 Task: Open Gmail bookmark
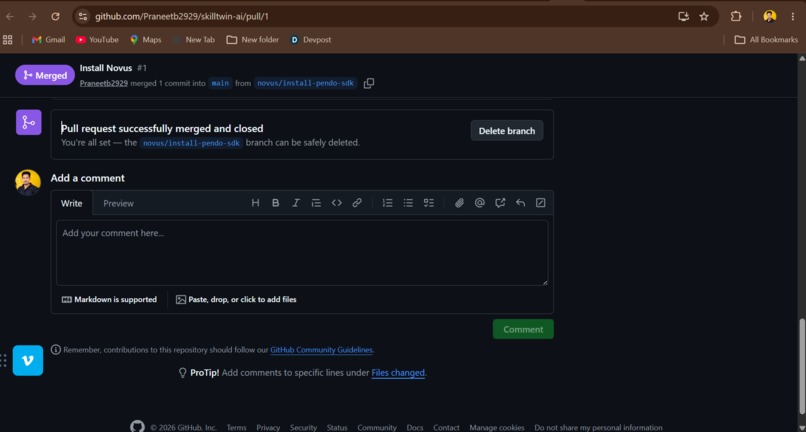pos(48,40)
